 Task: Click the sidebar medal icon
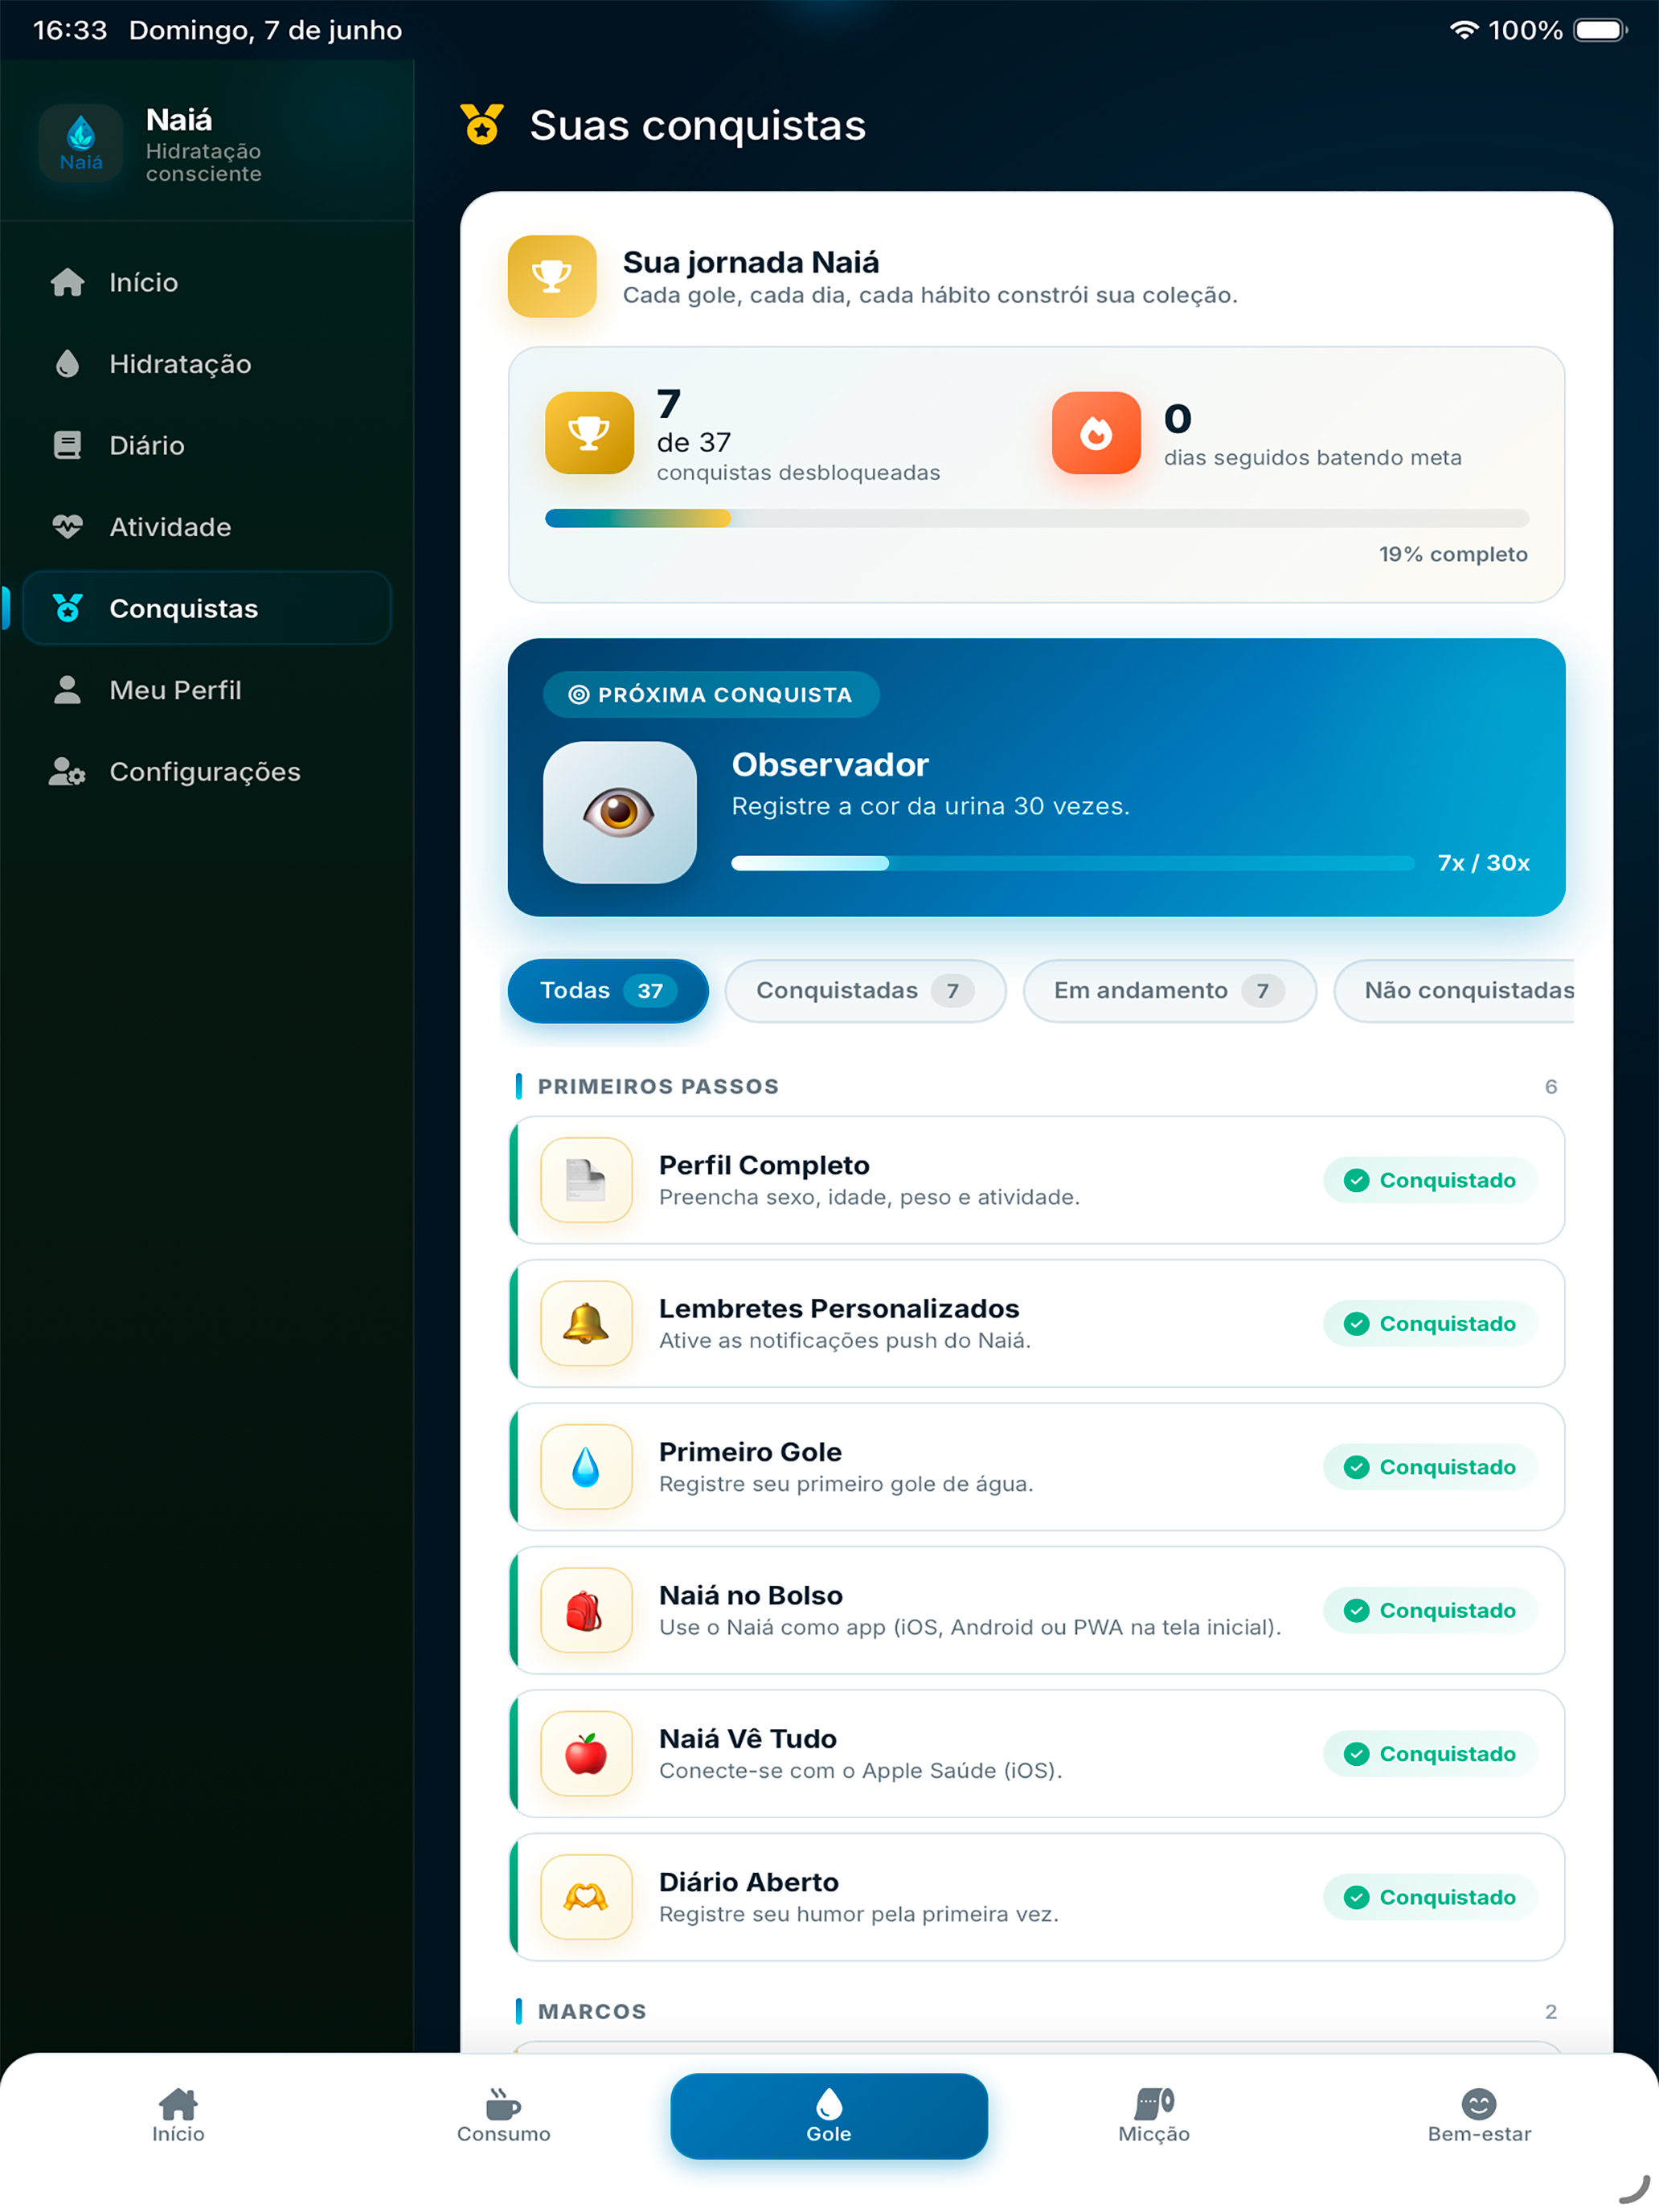coord(67,608)
